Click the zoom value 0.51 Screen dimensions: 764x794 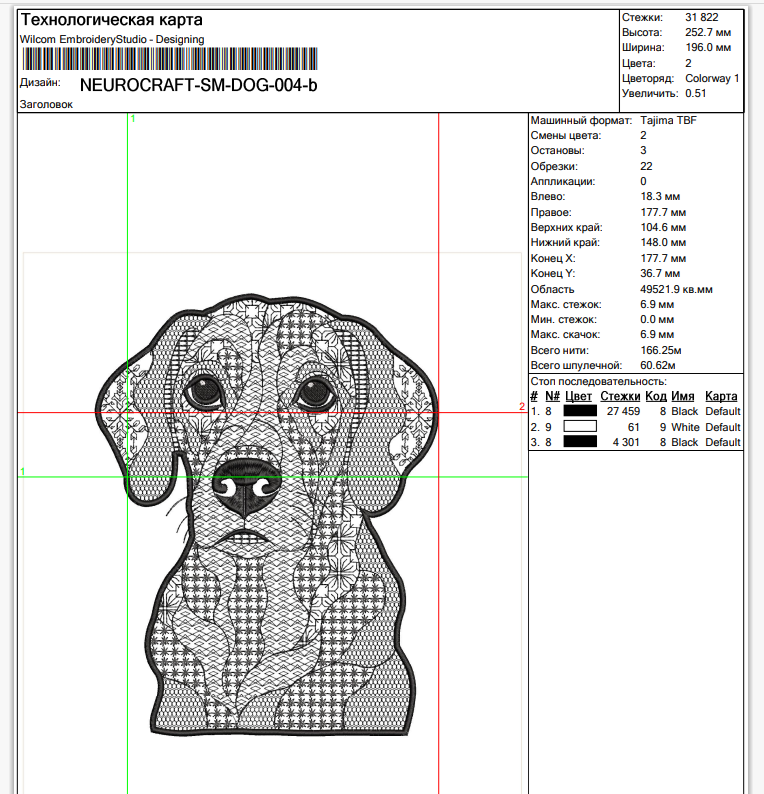point(696,94)
